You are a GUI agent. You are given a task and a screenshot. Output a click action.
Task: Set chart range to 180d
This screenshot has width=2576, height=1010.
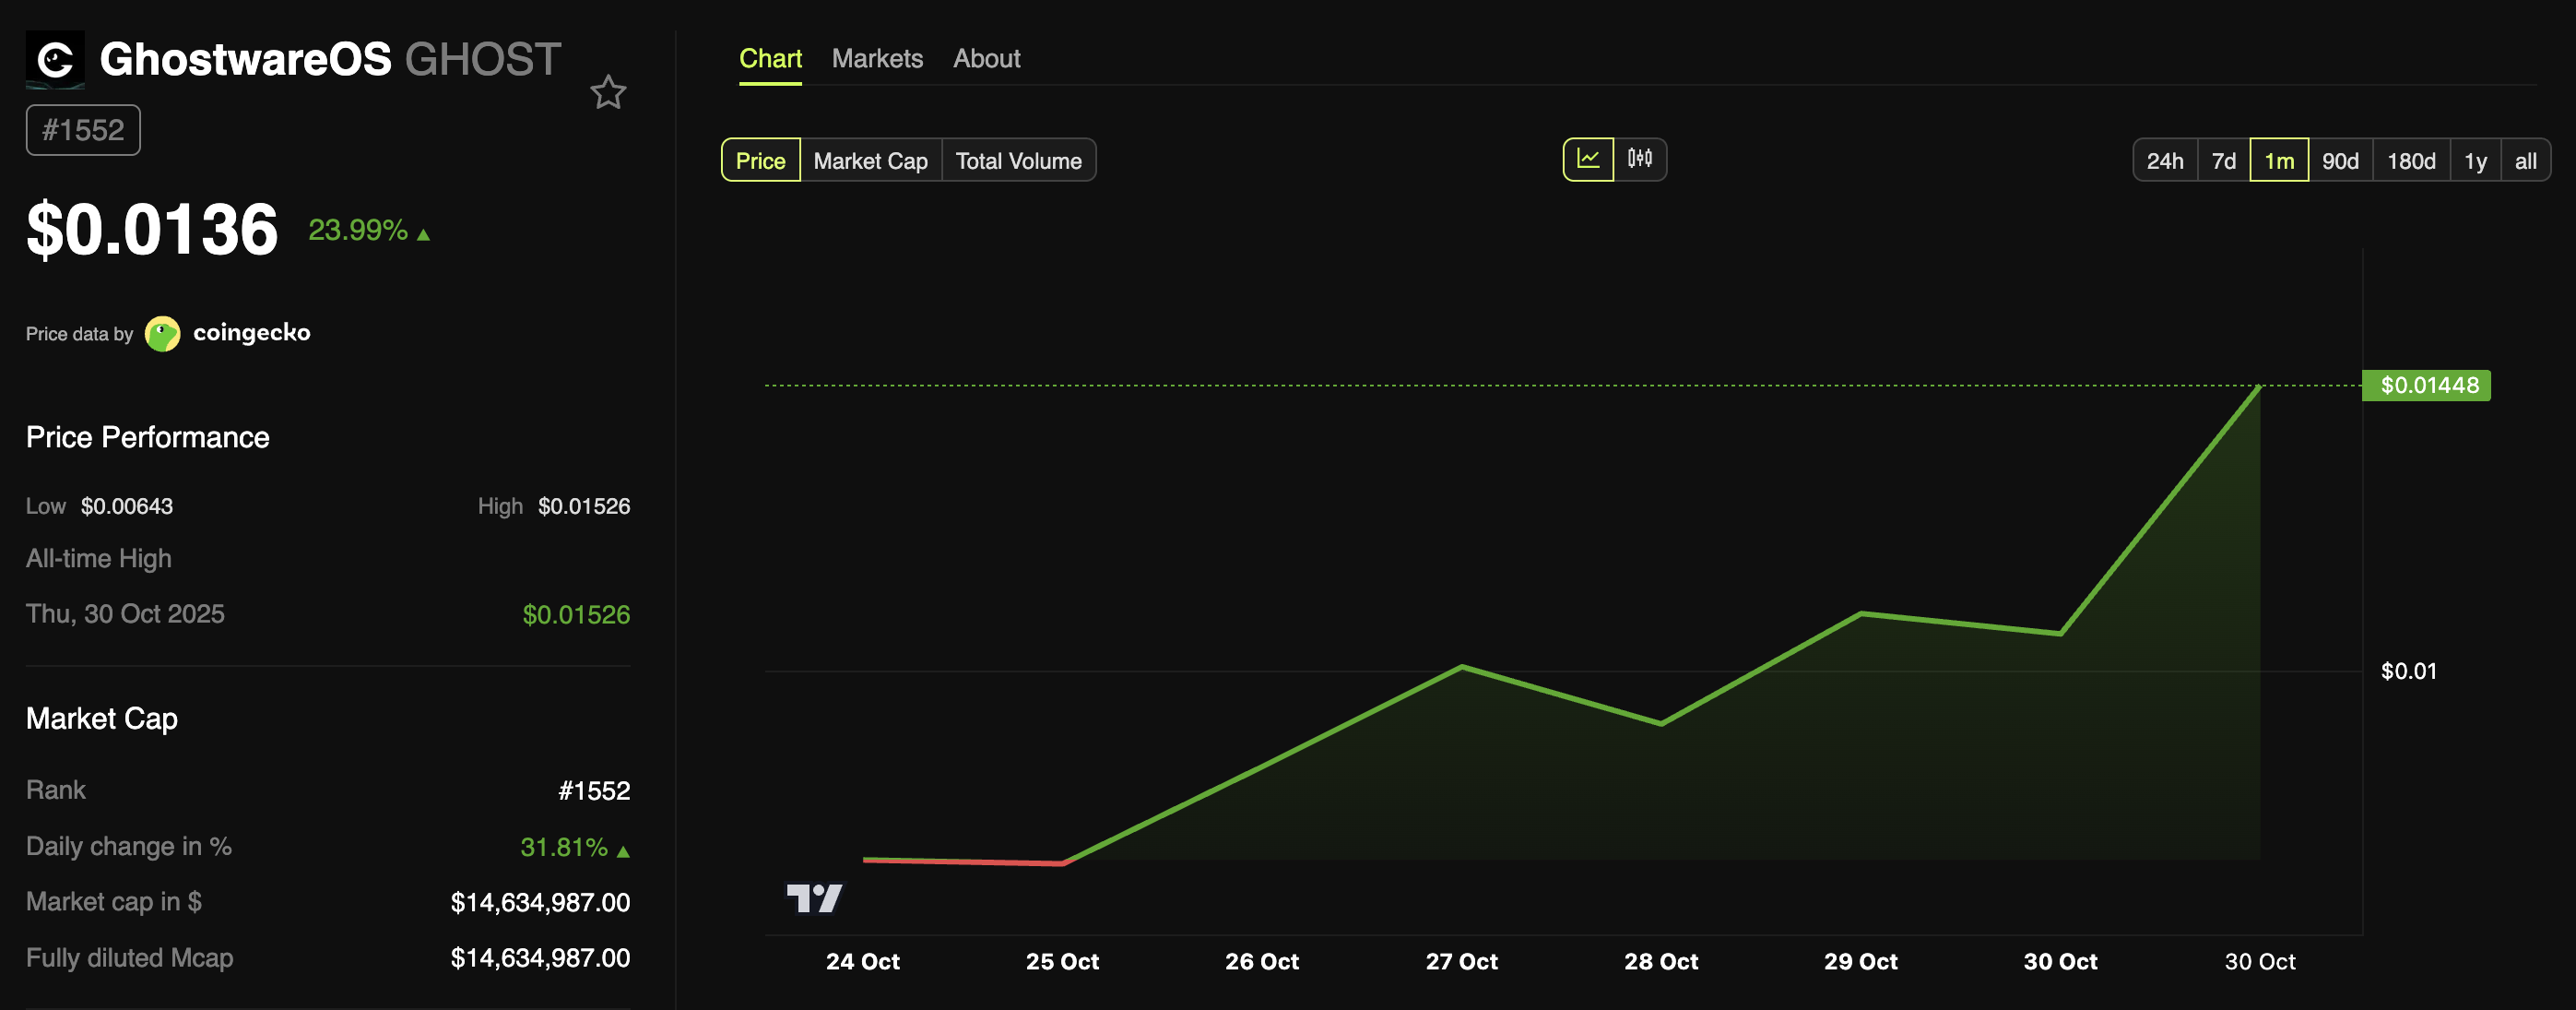[x=2411, y=160]
